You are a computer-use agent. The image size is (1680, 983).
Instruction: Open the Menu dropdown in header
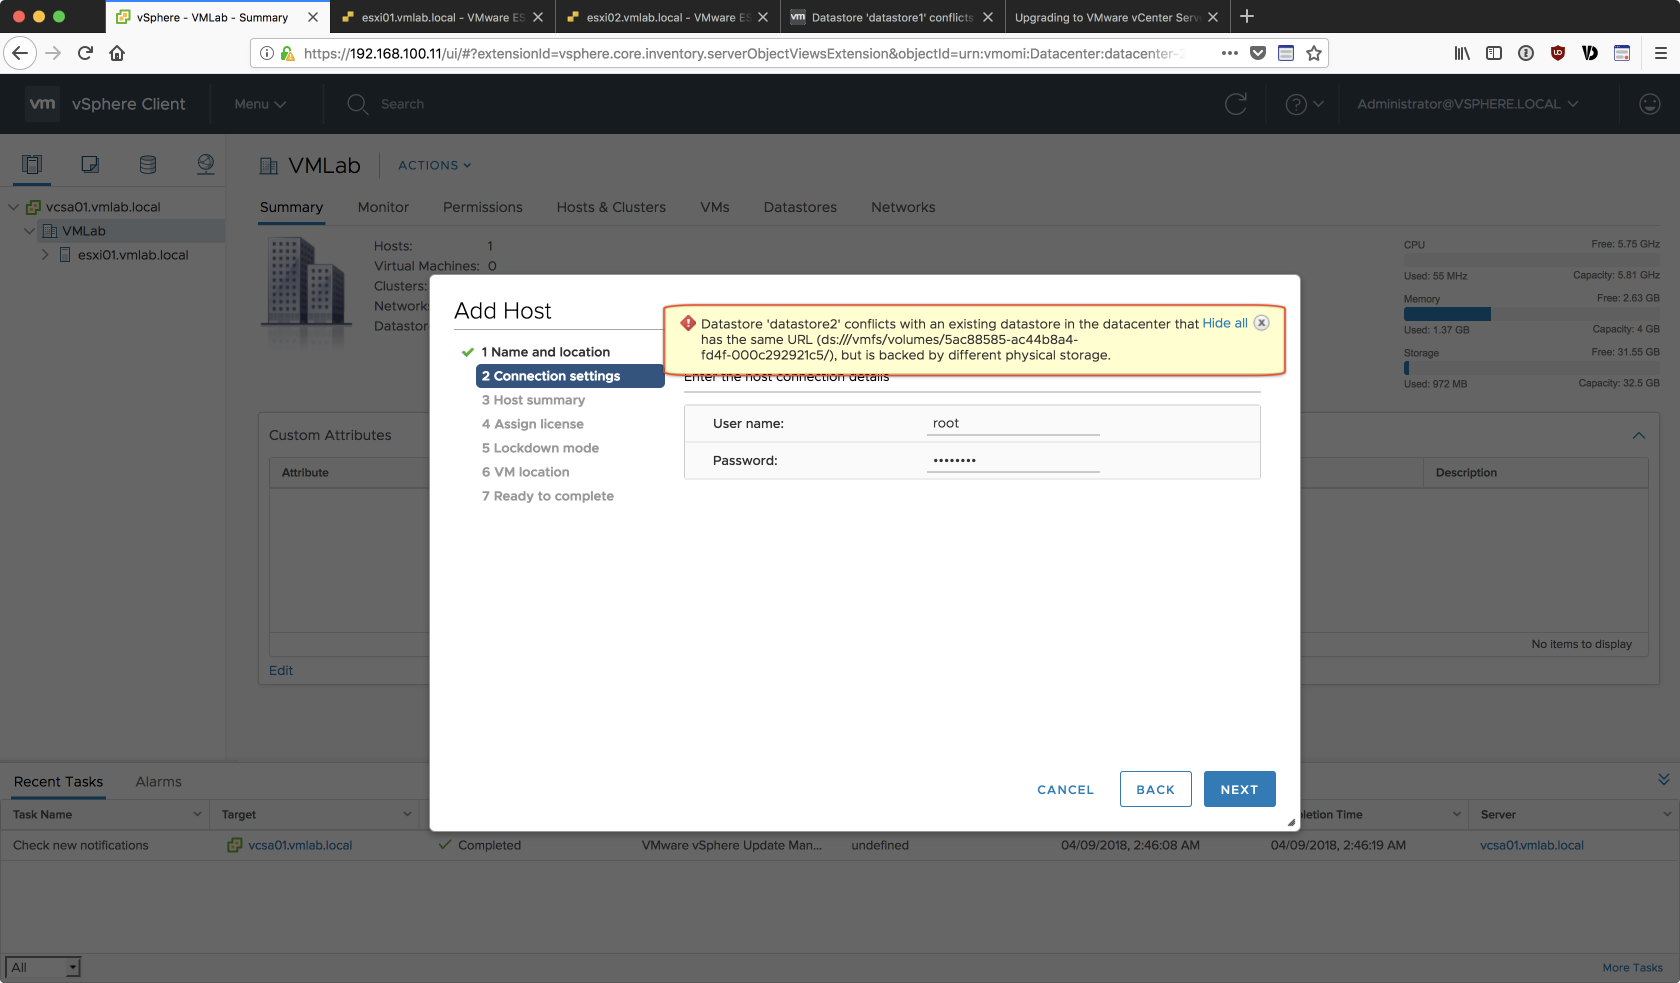pyautogui.click(x=260, y=104)
